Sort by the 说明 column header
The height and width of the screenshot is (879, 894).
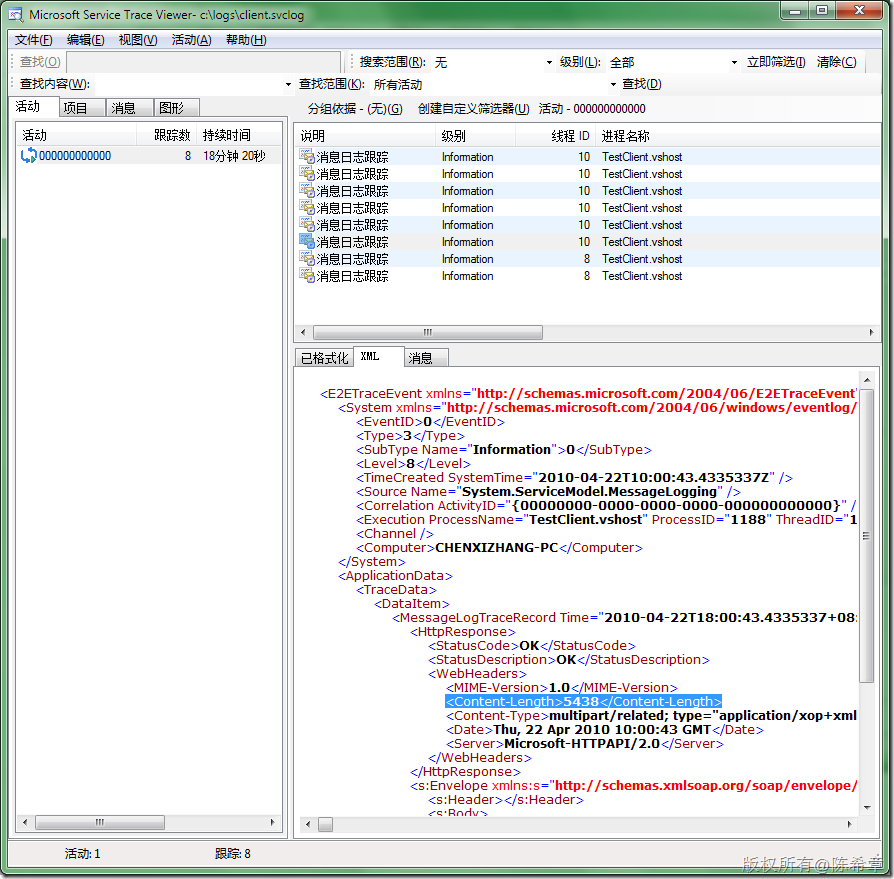coord(365,136)
